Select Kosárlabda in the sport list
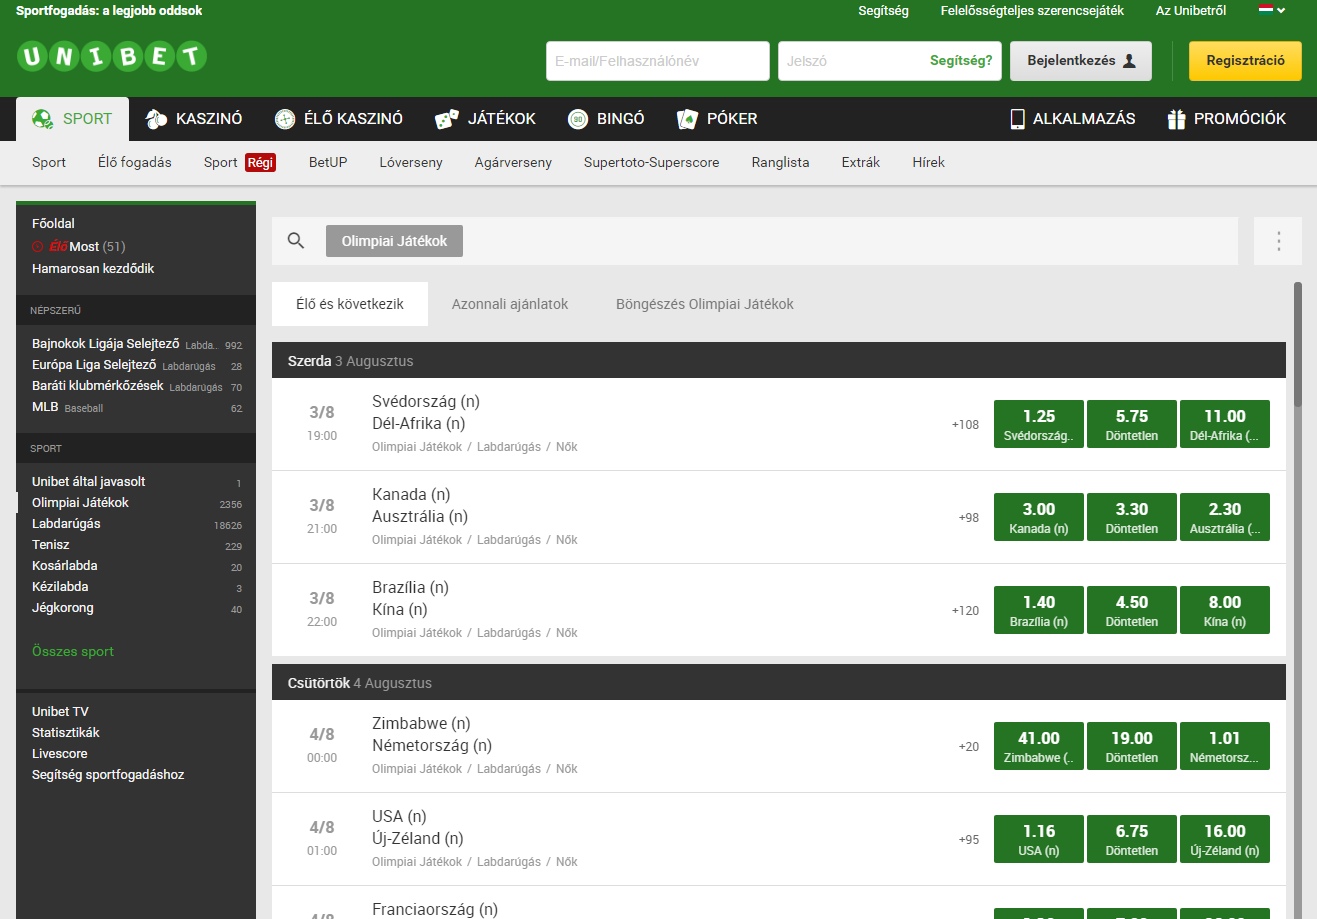1317x919 pixels. (136, 566)
